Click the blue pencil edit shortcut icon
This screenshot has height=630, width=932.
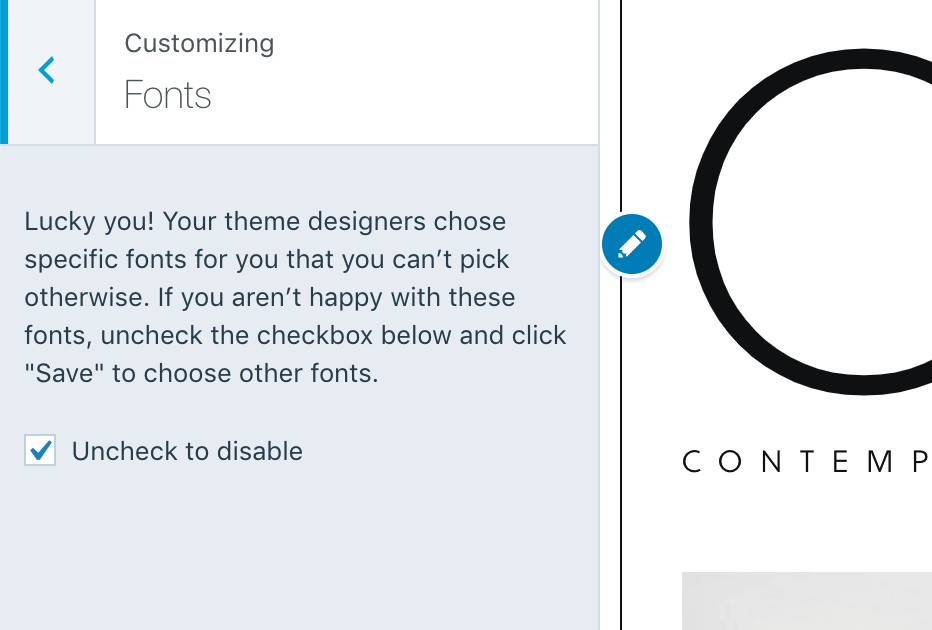[x=631, y=244]
